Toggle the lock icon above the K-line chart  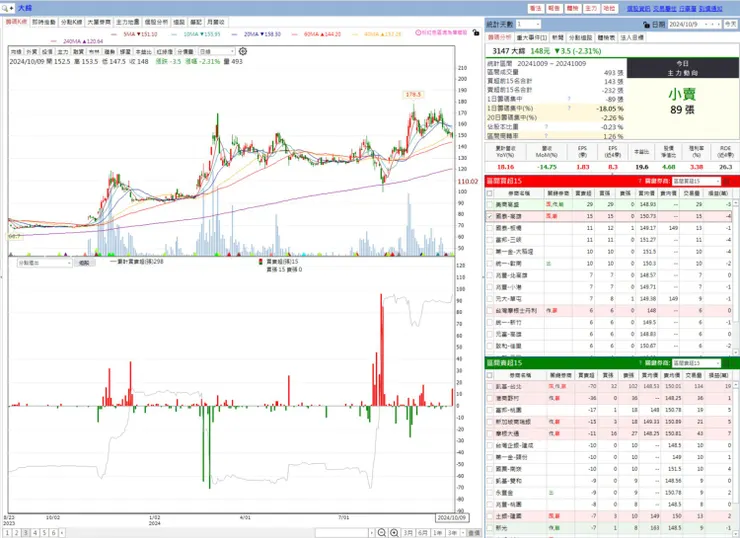coord(476,33)
